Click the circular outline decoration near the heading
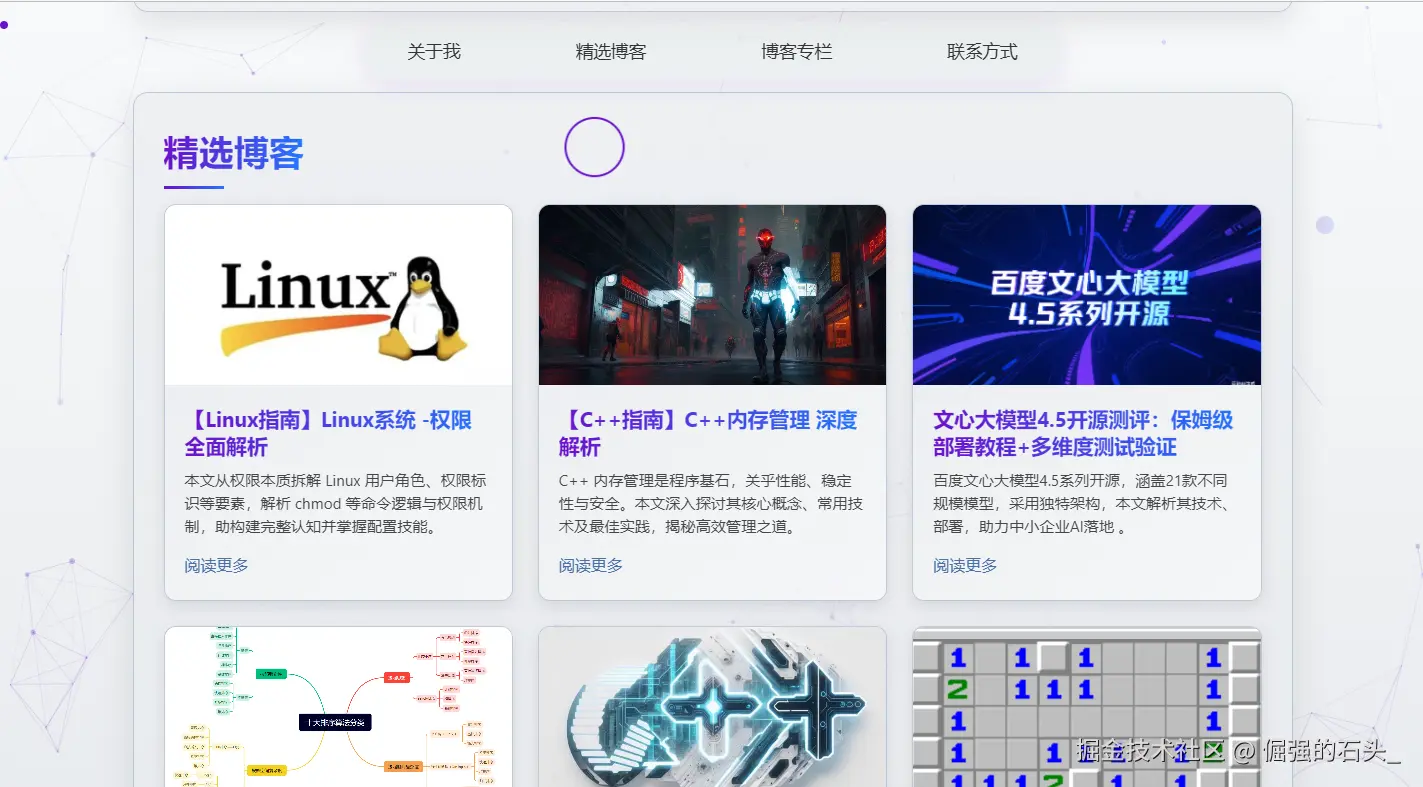 (594, 146)
